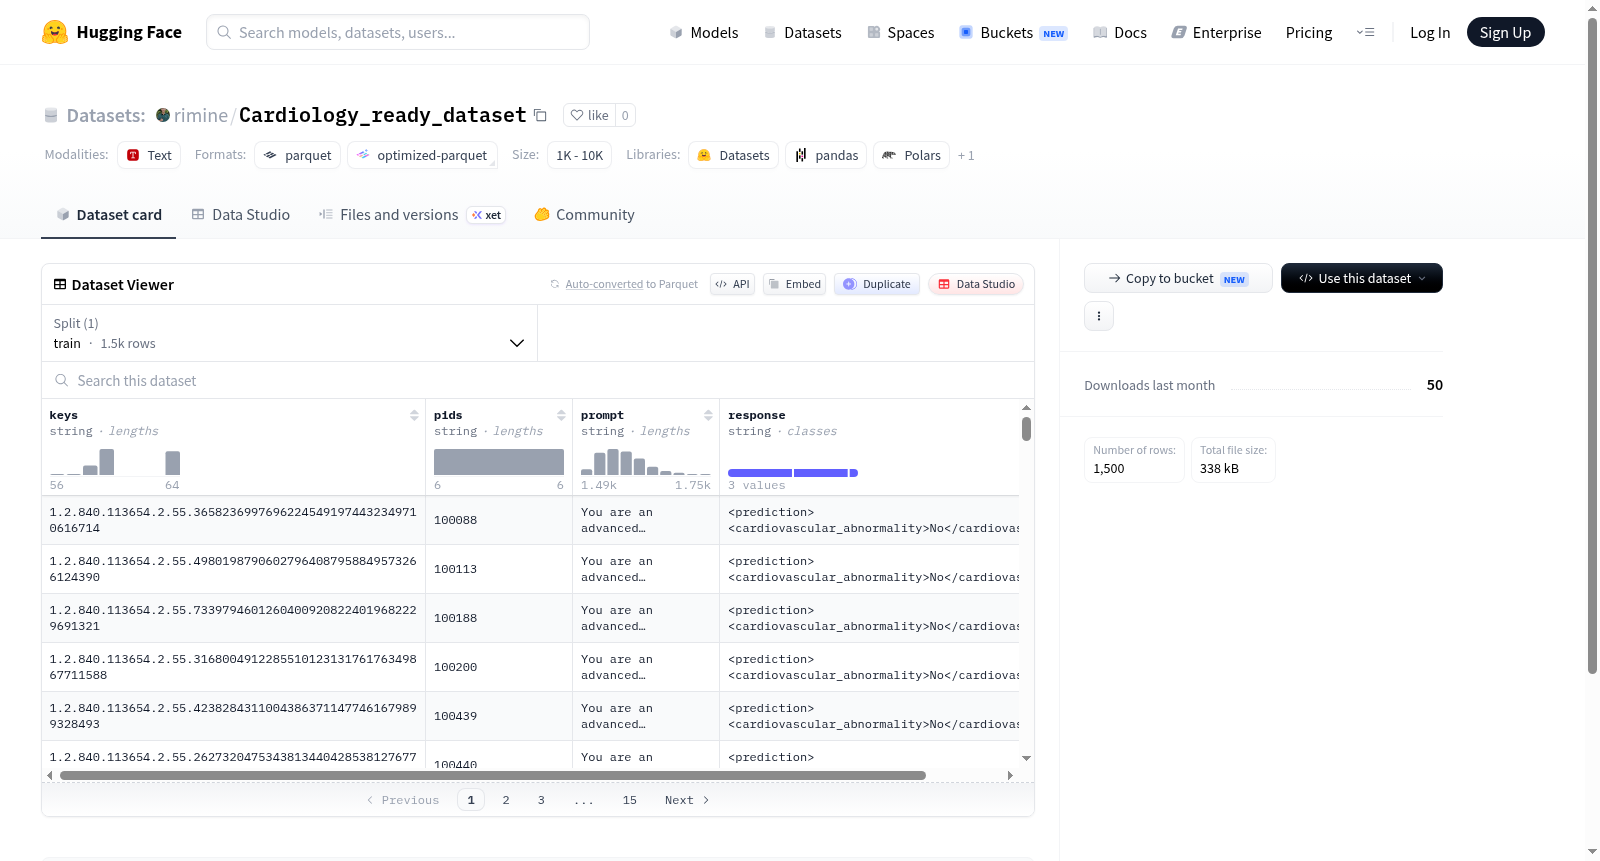
Task: Click the table's horizontal scrollbar
Action: tap(492, 775)
